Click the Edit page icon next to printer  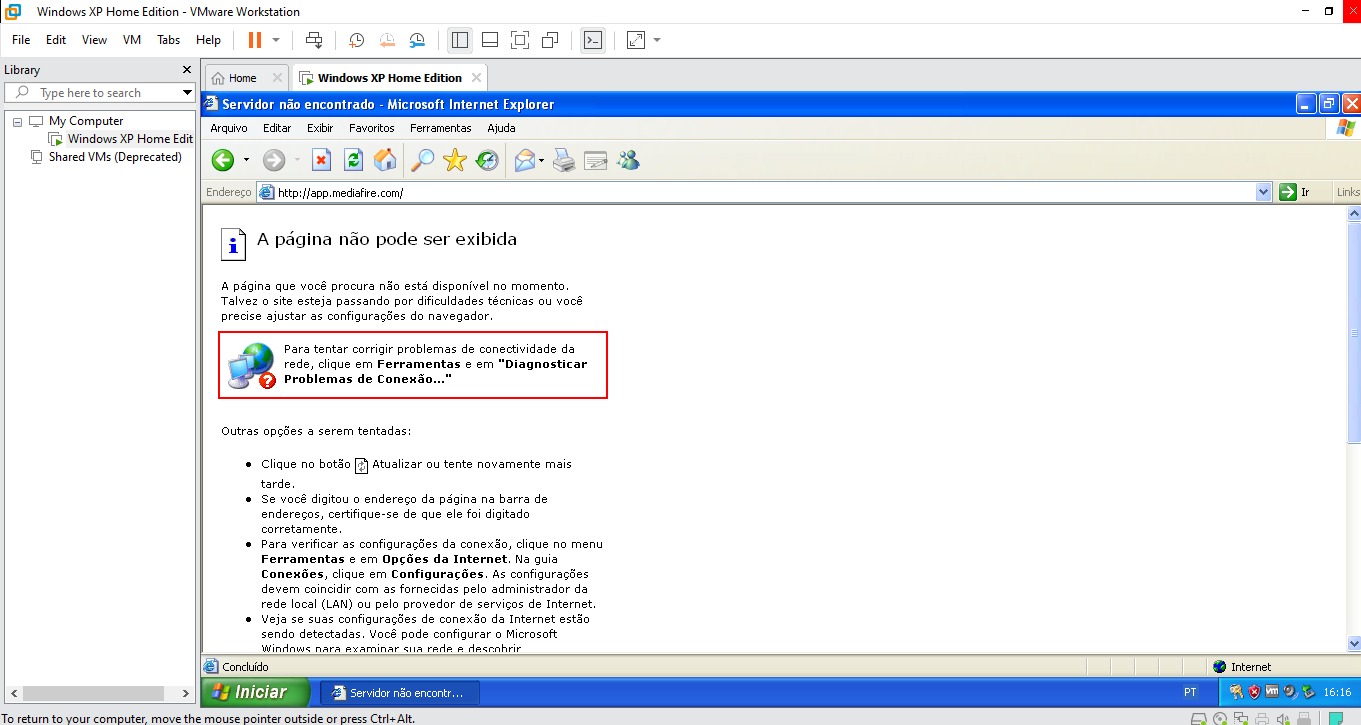click(596, 160)
